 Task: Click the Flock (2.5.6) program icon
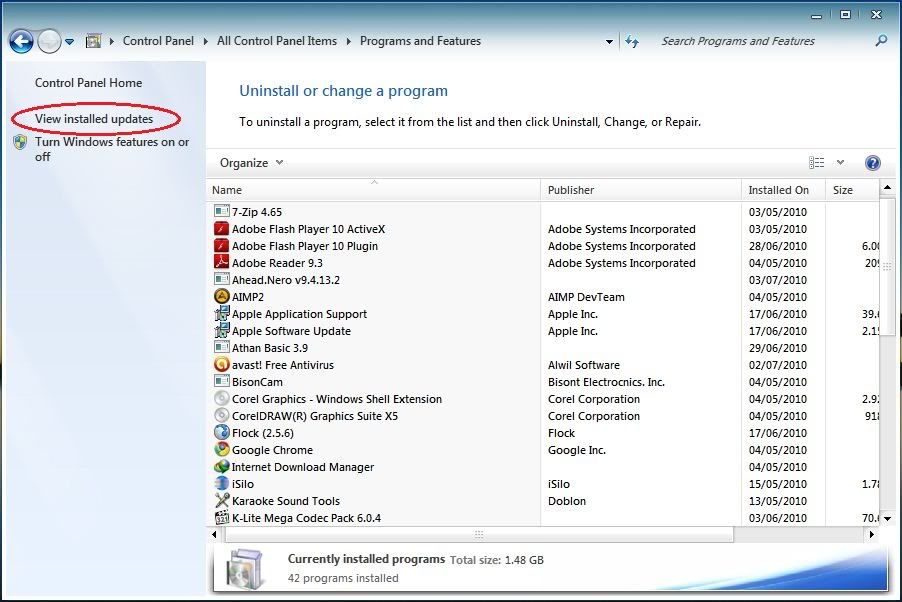pos(222,433)
